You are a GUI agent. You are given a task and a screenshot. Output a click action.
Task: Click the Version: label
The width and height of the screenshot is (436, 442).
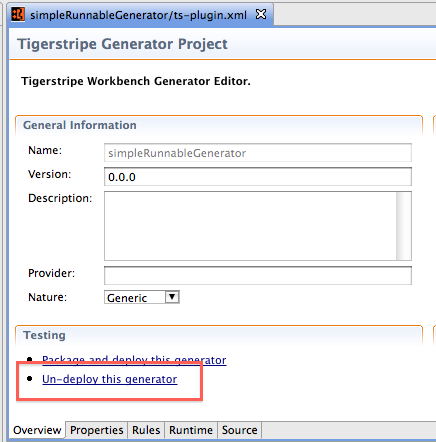pyautogui.click(x=50, y=174)
